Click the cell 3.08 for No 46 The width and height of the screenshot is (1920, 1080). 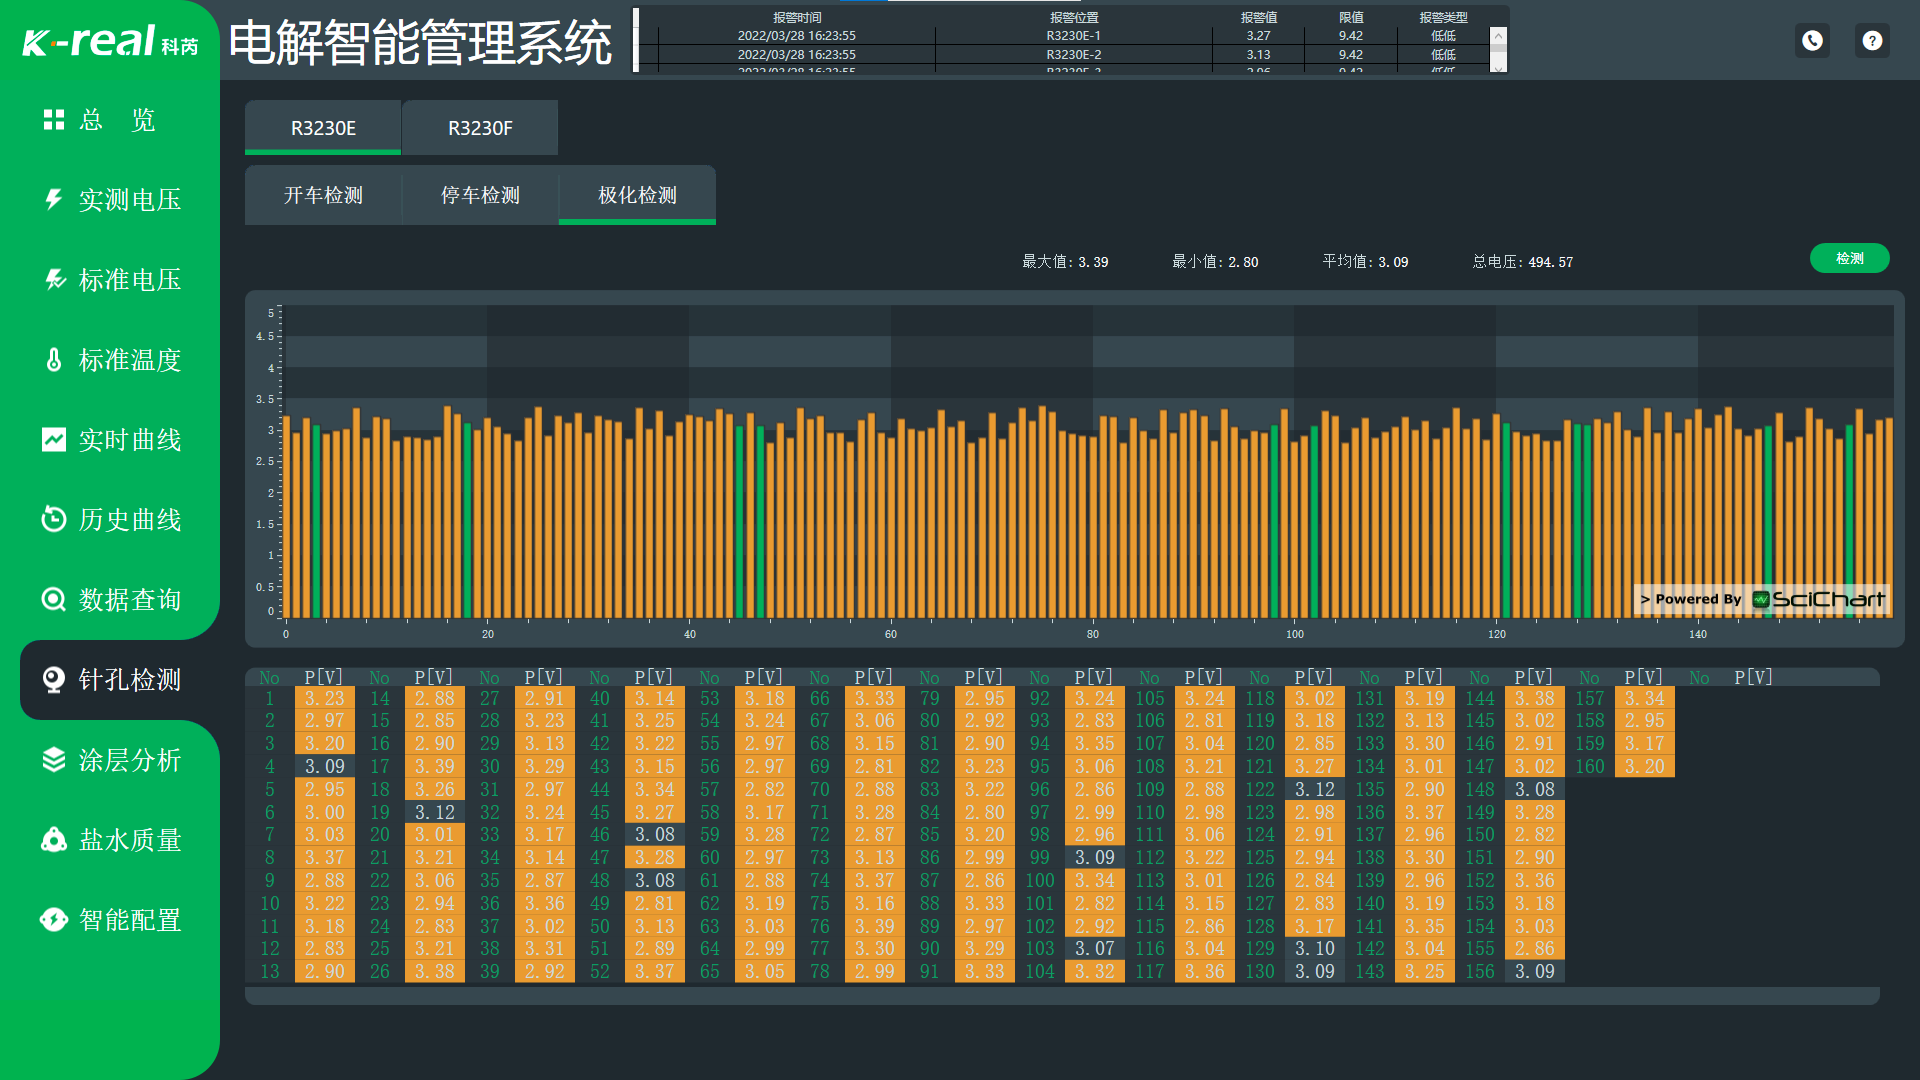pyautogui.click(x=655, y=835)
